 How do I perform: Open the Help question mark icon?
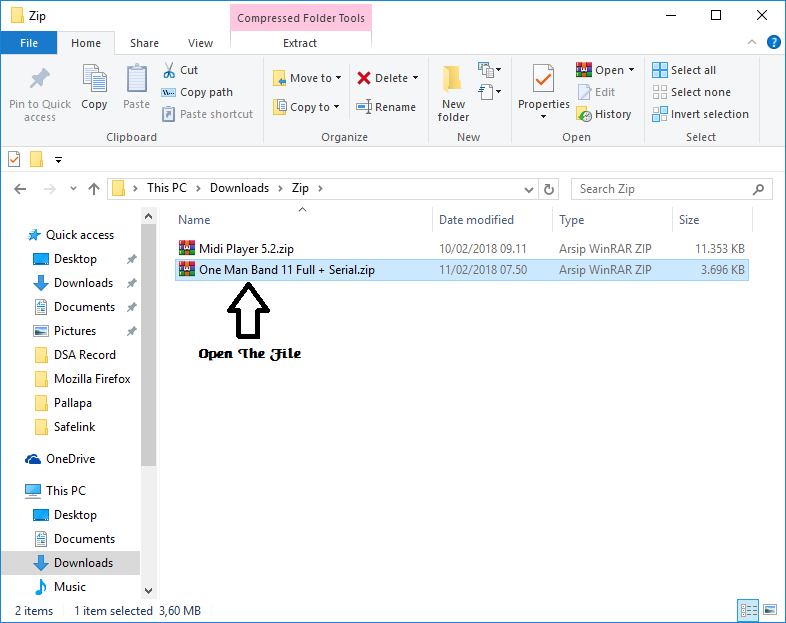(773, 43)
